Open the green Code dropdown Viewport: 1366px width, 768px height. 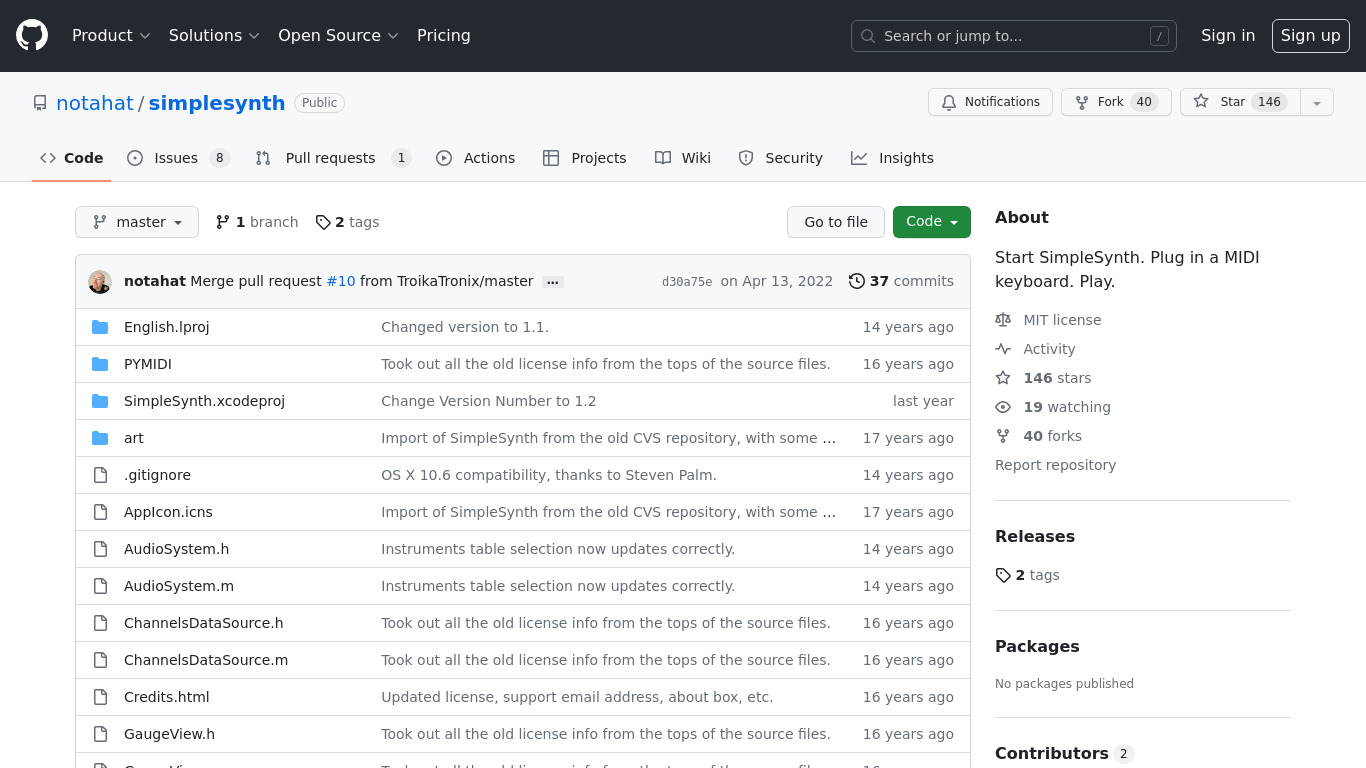(932, 222)
